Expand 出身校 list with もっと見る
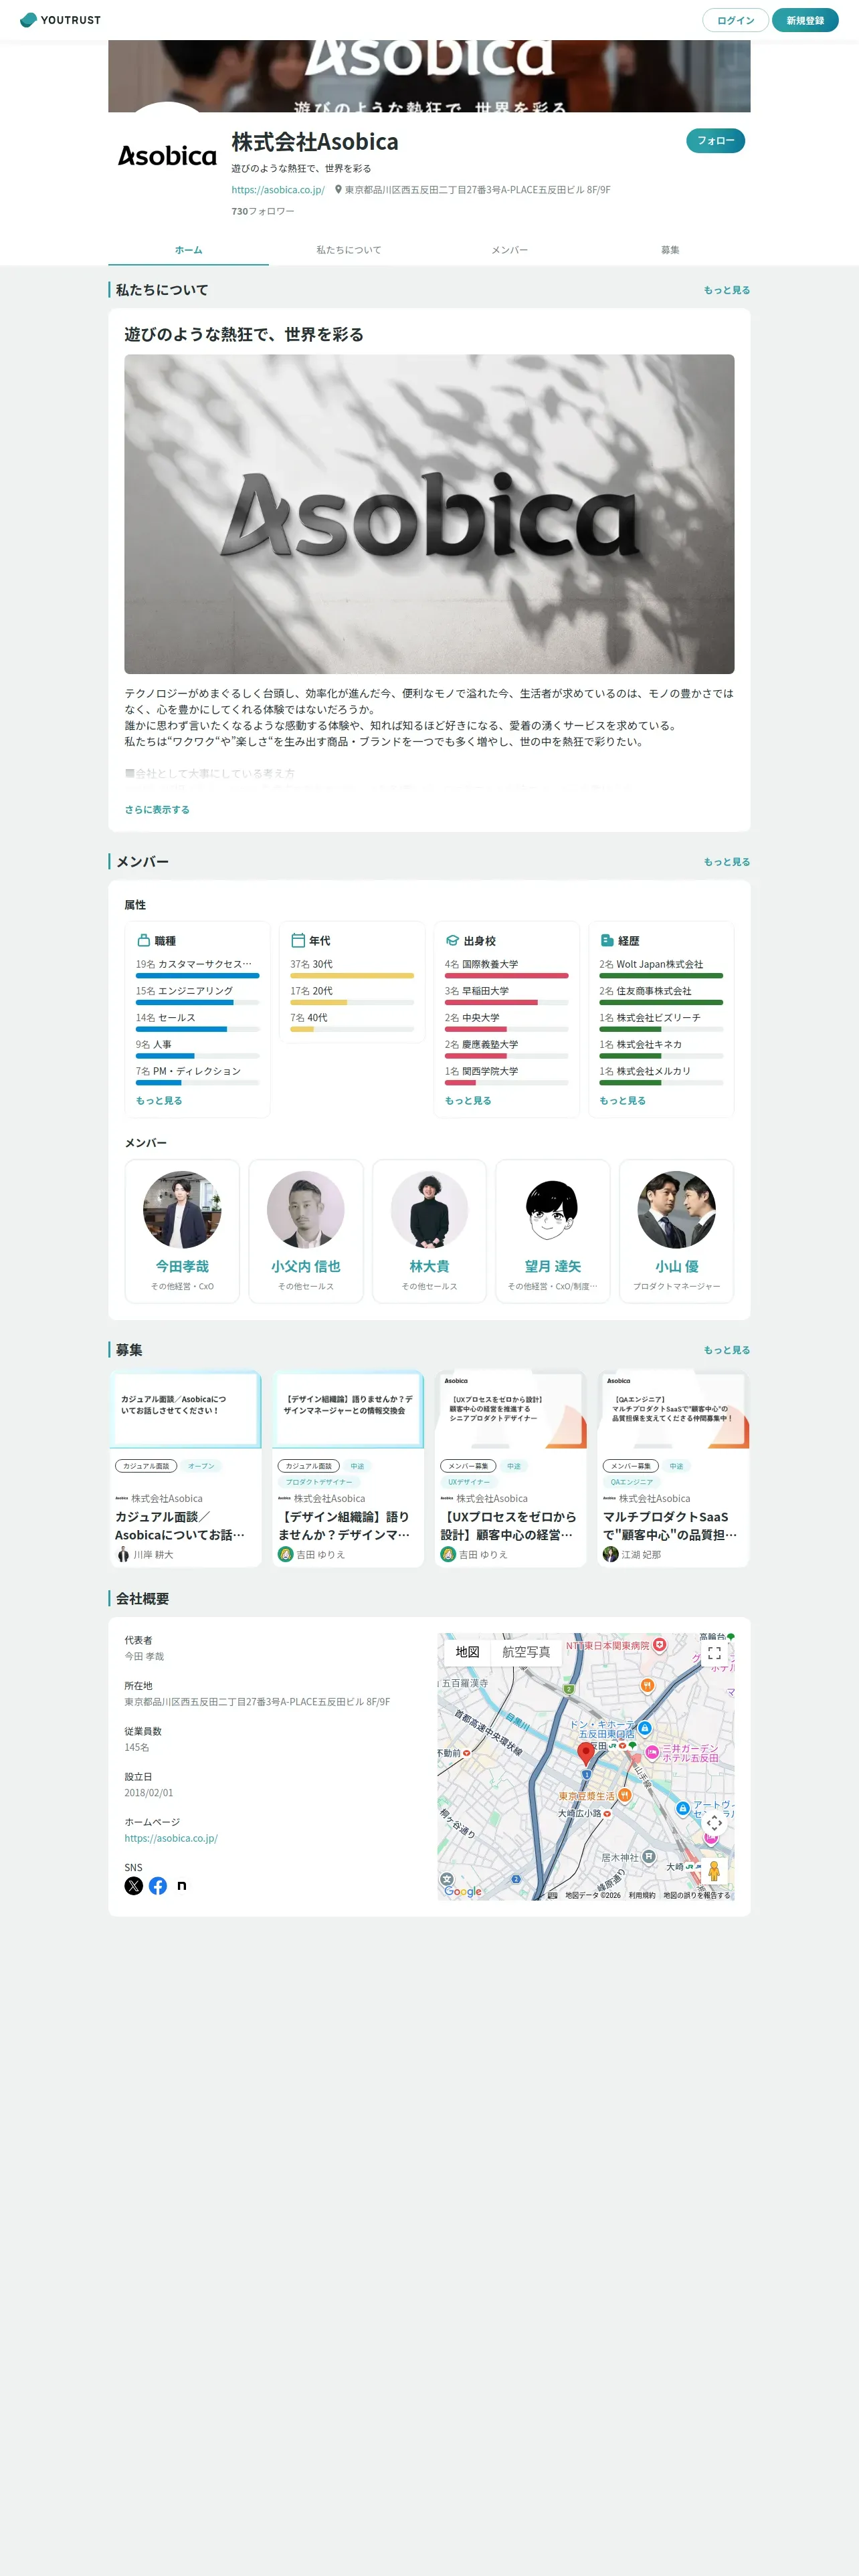This screenshot has height=2576, width=859. pyautogui.click(x=468, y=1101)
